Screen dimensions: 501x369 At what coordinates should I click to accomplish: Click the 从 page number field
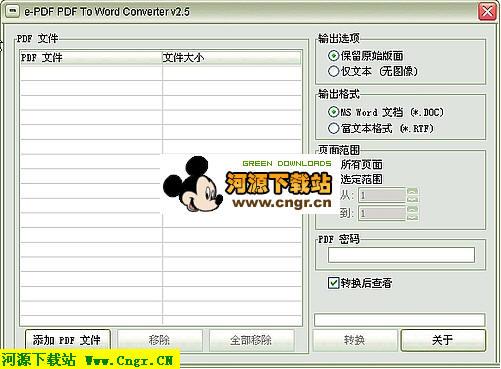(382, 195)
